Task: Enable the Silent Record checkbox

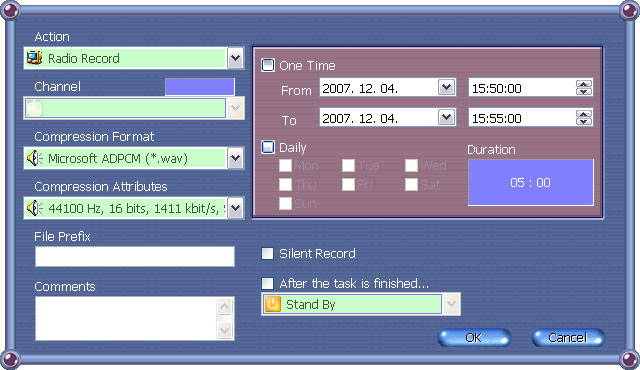Action: coord(267,254)
